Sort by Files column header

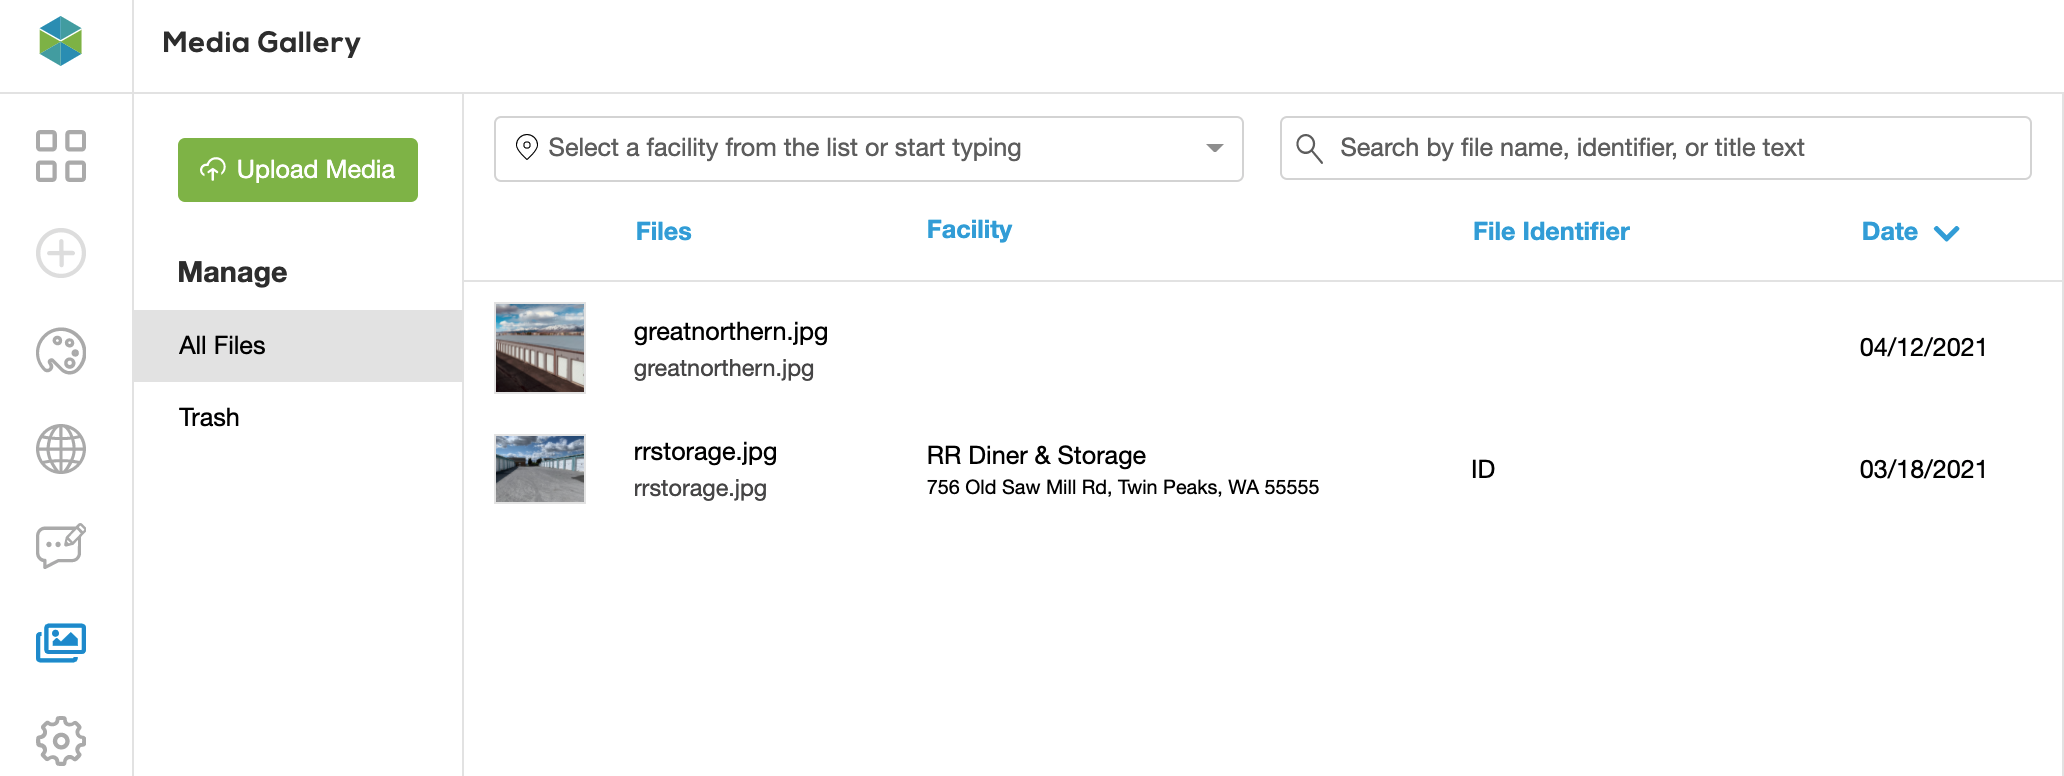(663, 232)
